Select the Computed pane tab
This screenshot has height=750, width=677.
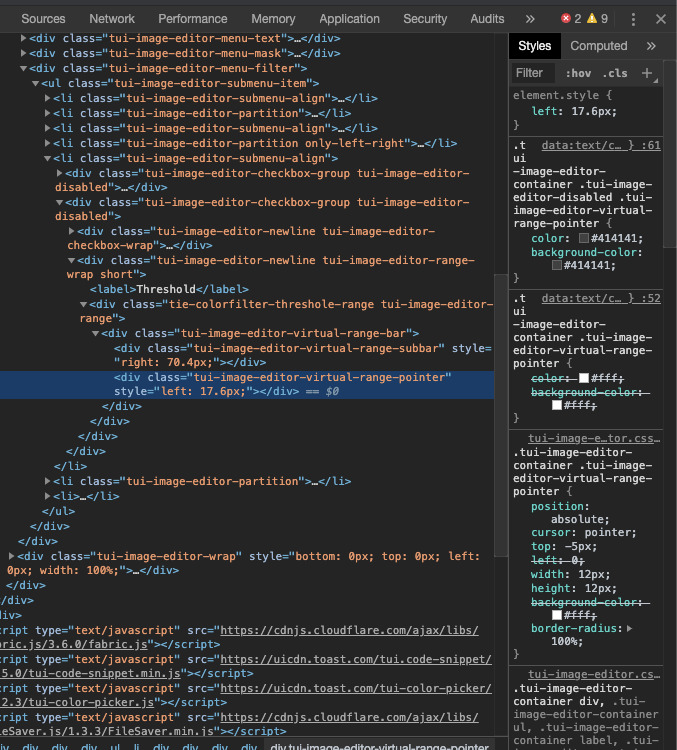[x=599, y=46]
